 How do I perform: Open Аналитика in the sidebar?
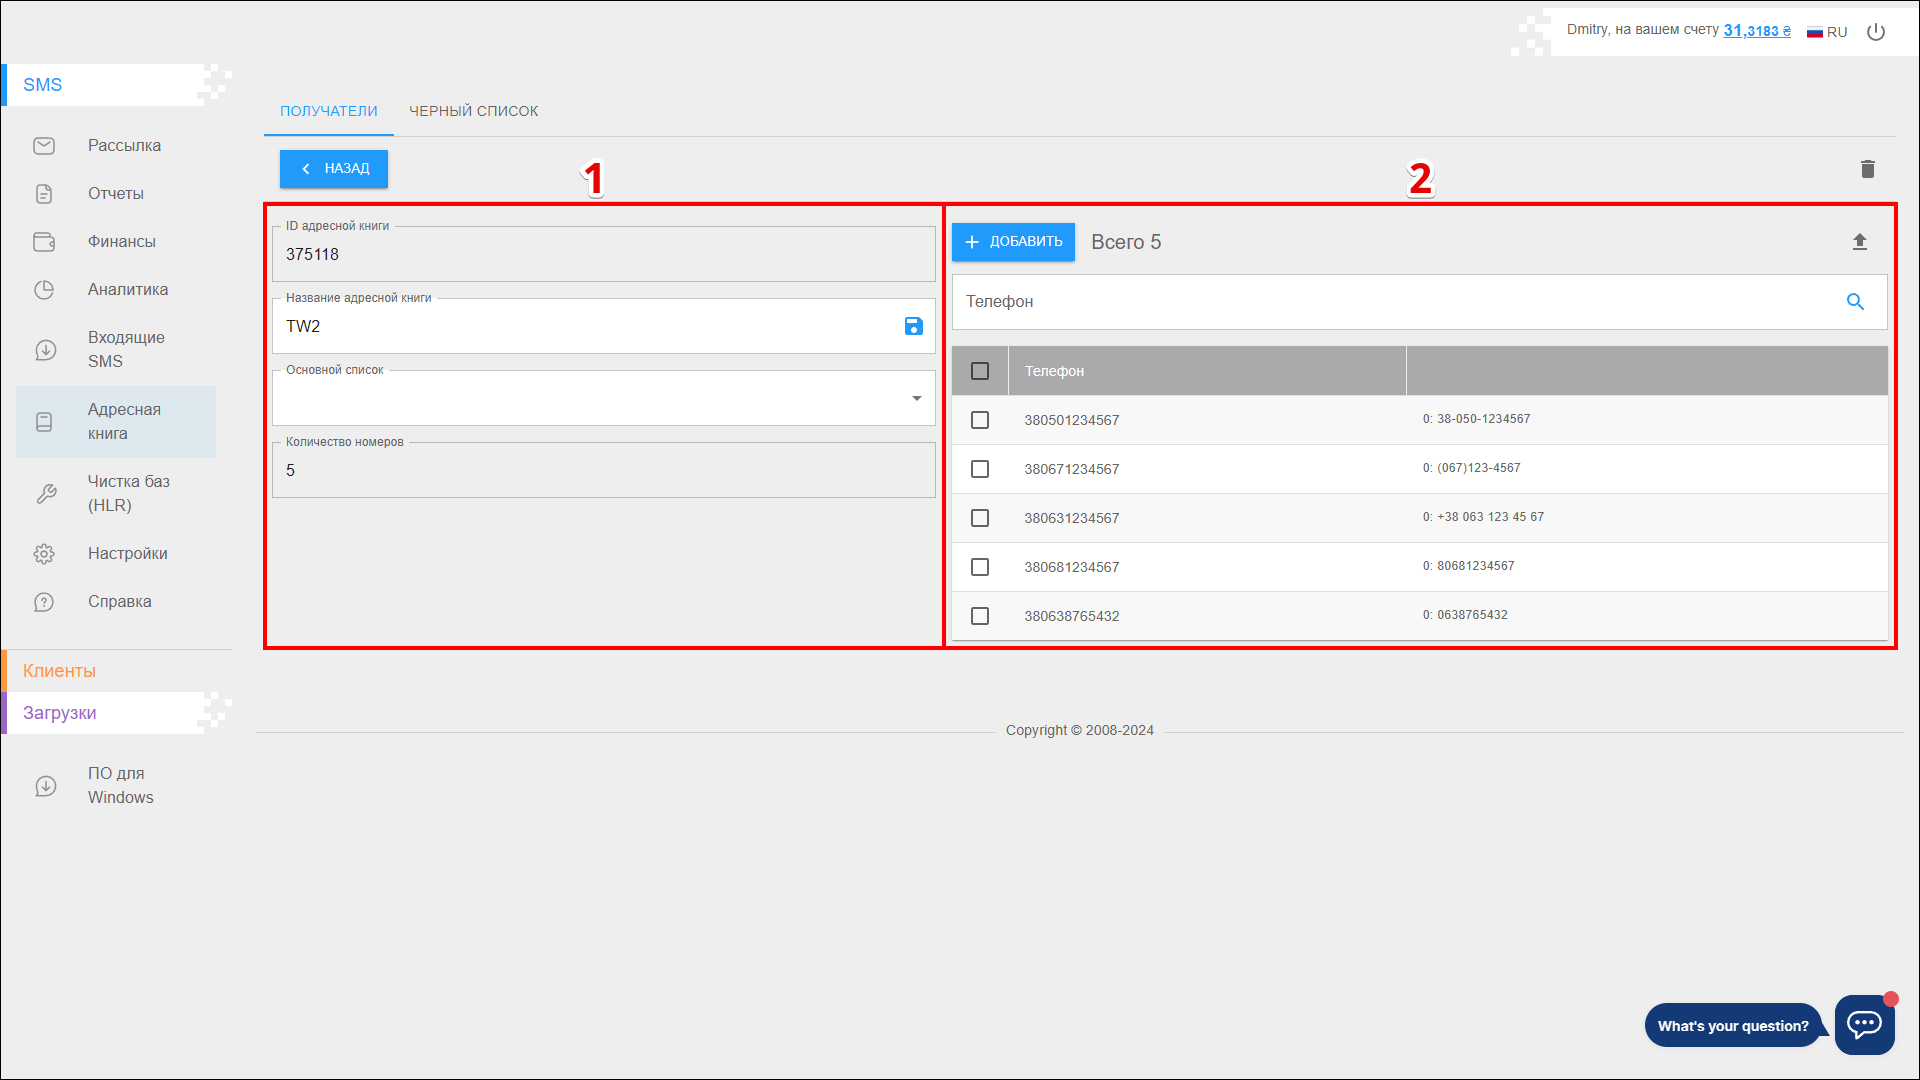(127, 290)
